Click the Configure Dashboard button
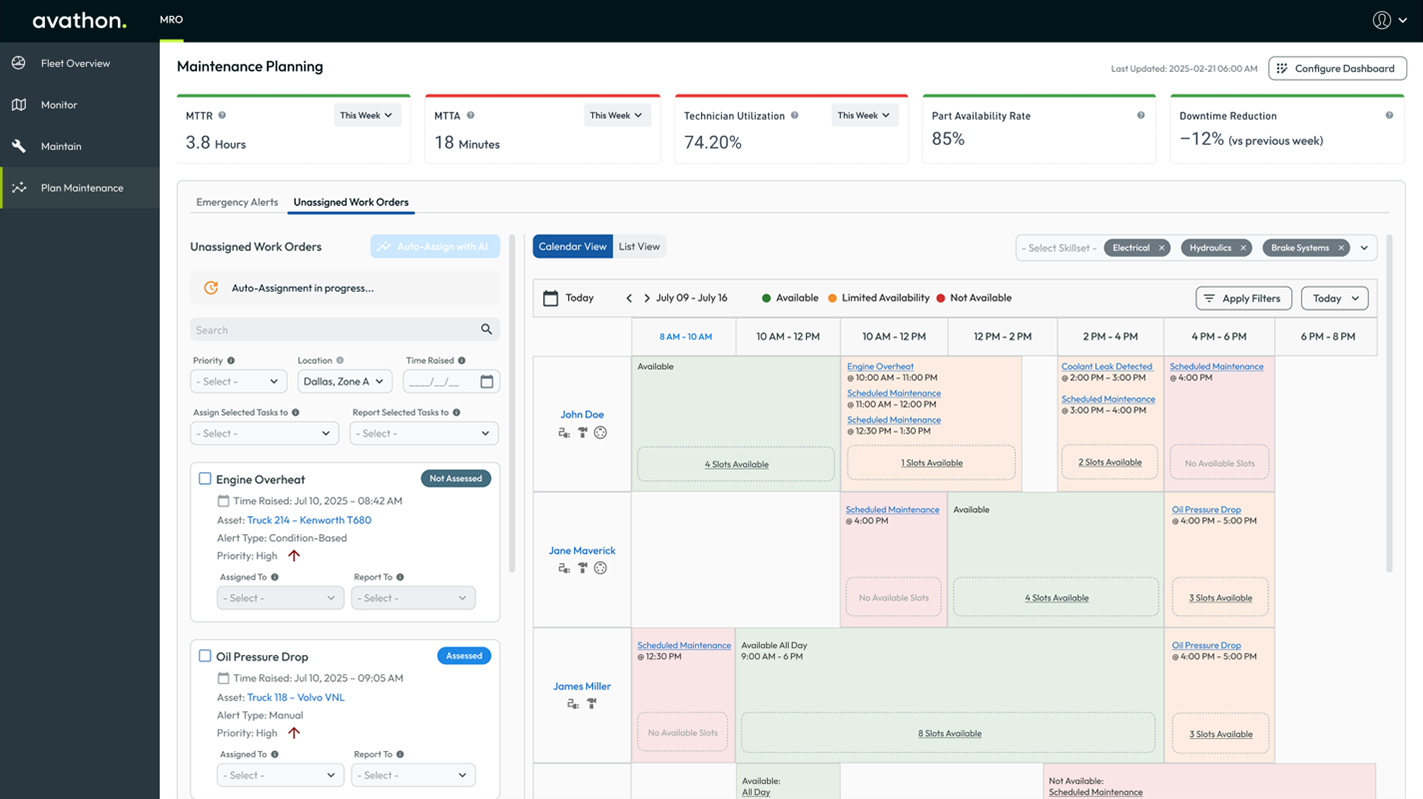 (1337, 68)
